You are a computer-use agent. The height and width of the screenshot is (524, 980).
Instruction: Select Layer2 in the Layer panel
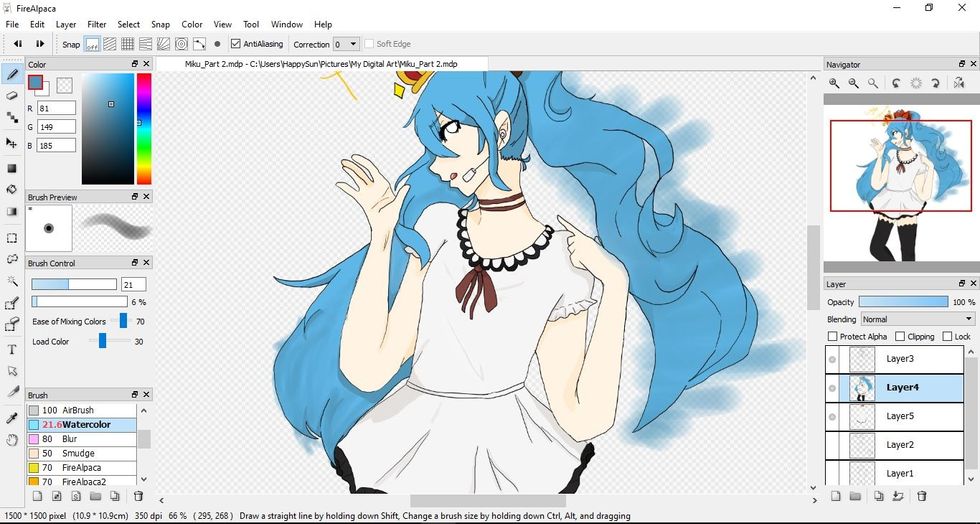[894, 445]
